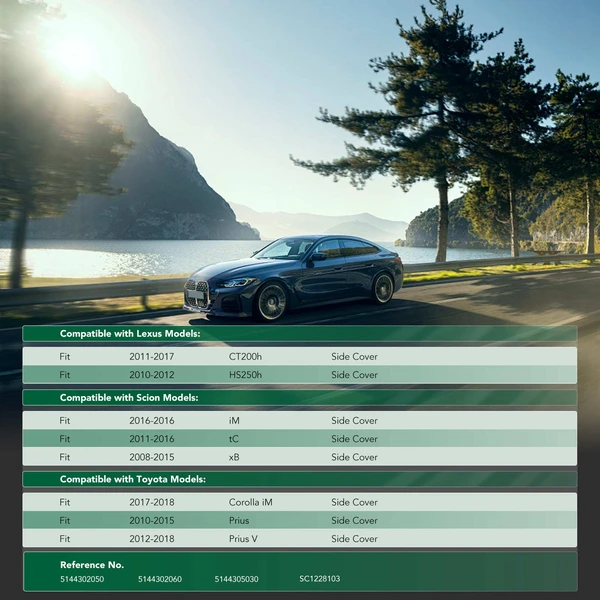Viewport: 600px width, 600px height.
Task: Click the bright sun in the sky
Action: pyautogui.click(x=76, y=55)
